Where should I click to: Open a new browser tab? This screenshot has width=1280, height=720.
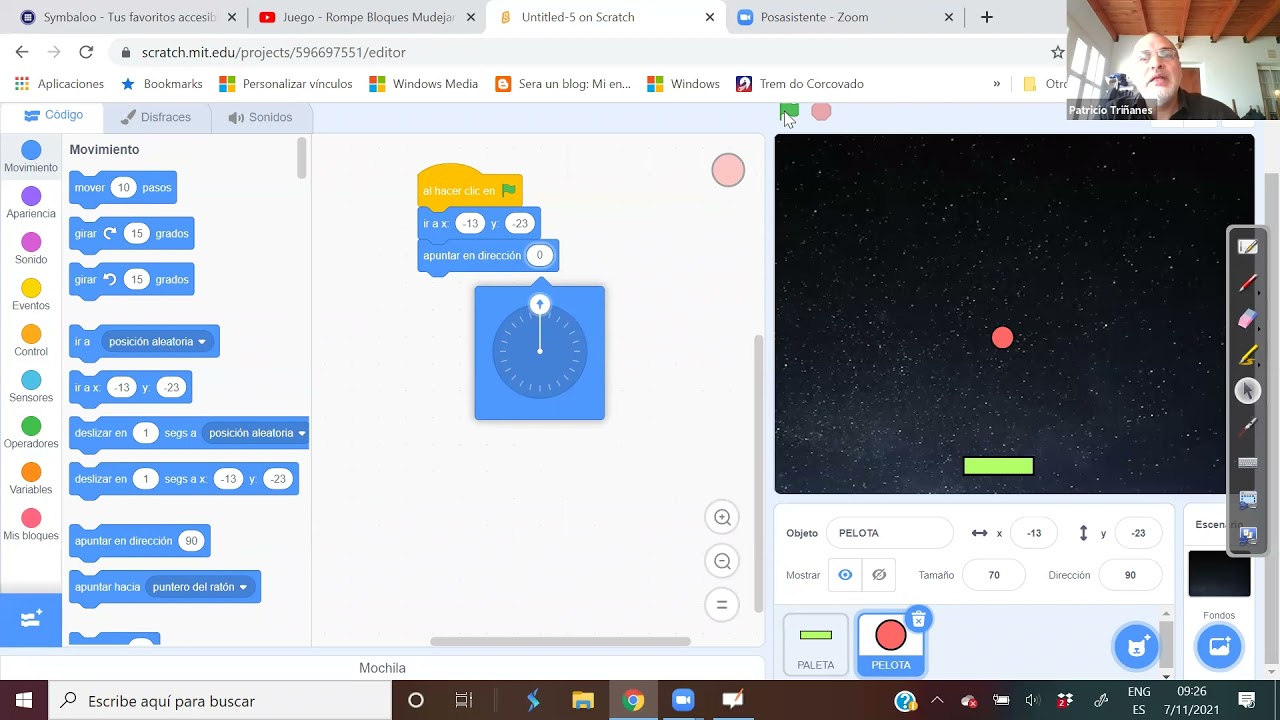(987, 17)
